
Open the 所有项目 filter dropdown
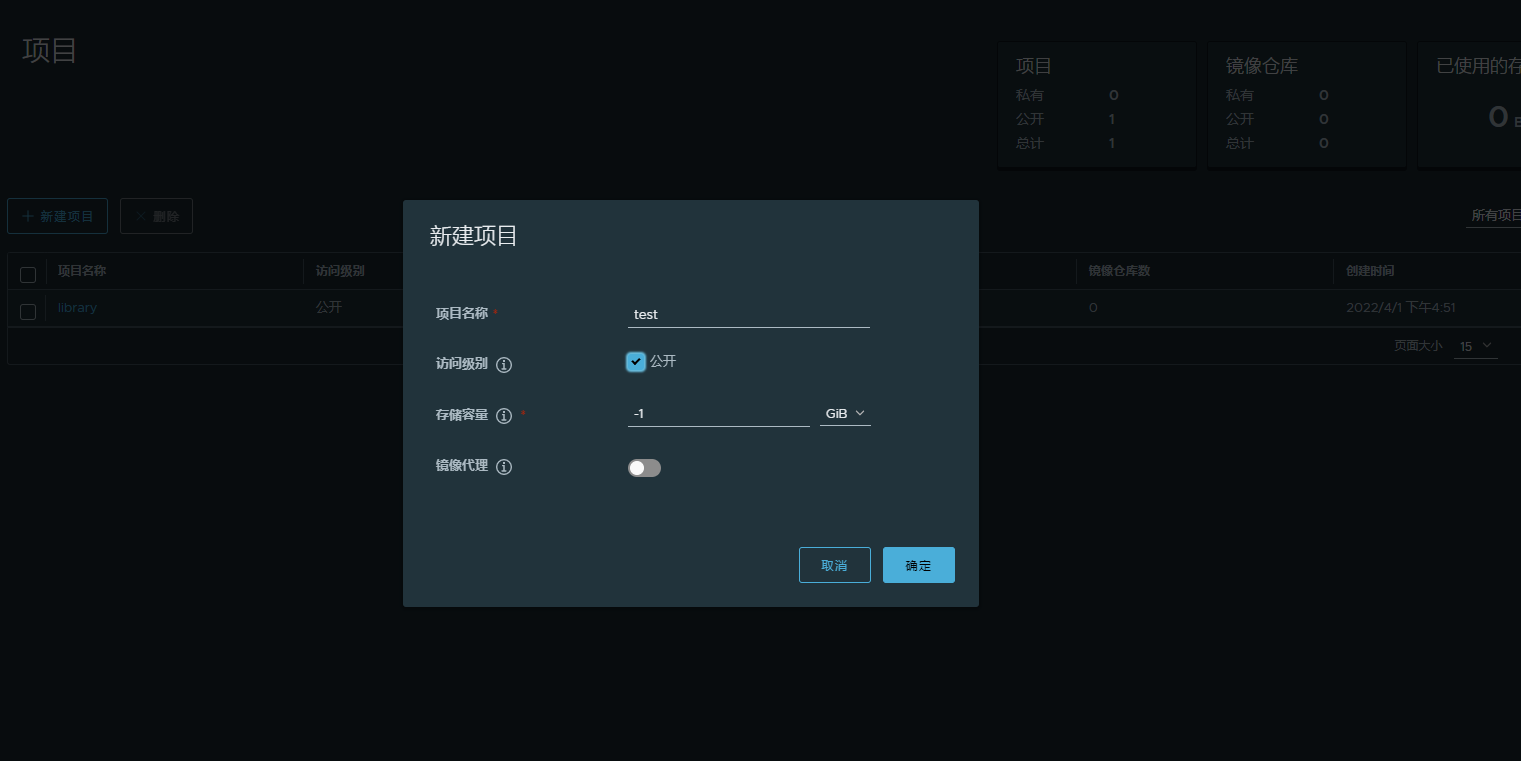pos(1494,215)
